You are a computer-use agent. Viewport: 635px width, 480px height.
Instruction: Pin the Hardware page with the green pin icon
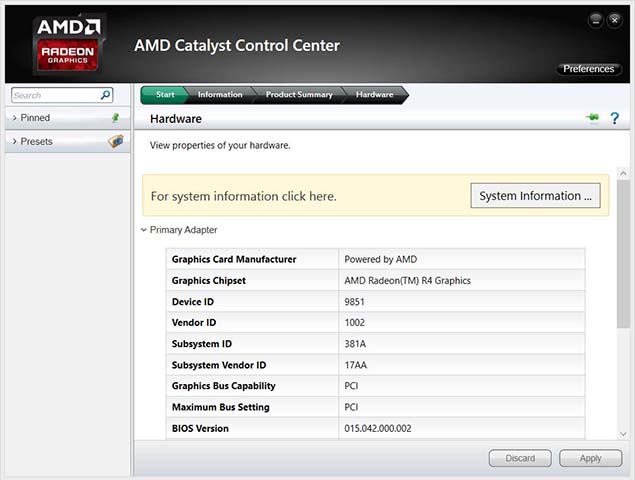click(592, 118)
